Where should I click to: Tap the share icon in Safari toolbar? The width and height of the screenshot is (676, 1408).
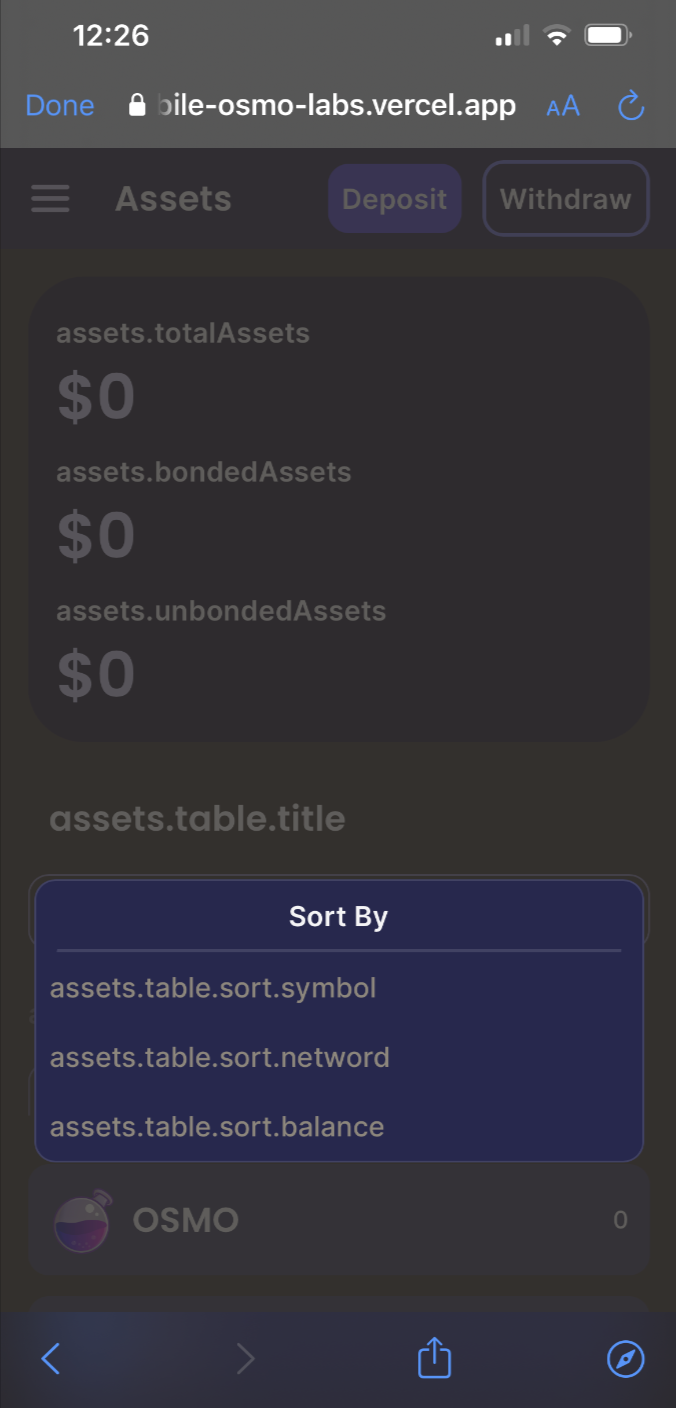pos(433,1358)
